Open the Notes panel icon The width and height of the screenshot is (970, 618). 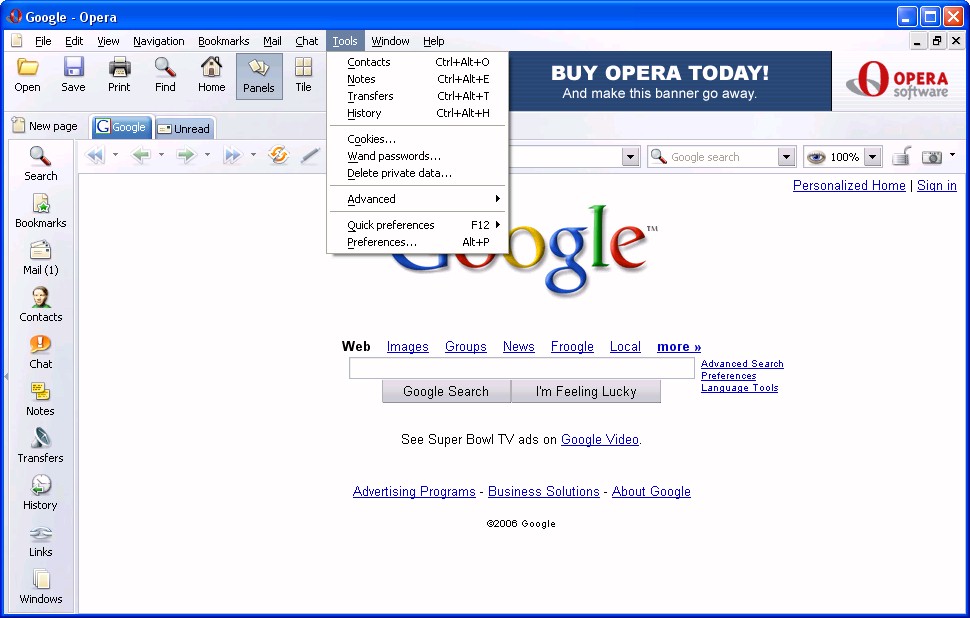coord(41,391)
